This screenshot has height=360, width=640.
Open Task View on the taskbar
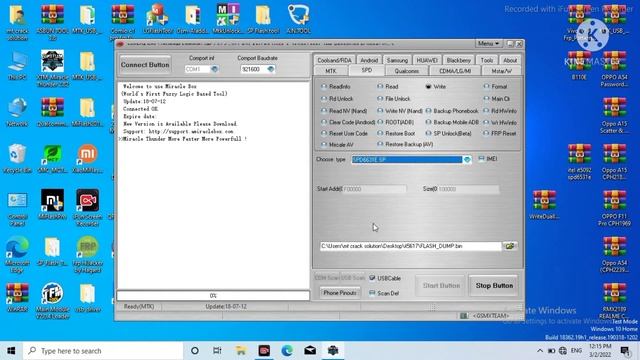click(x=217, y=351)
